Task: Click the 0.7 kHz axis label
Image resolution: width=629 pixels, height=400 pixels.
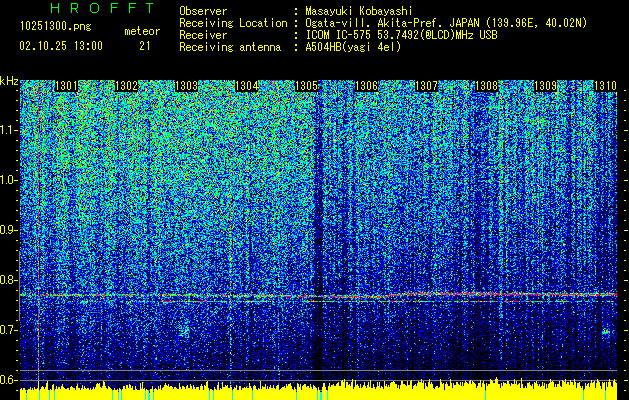Action: (x=9, y=330)
